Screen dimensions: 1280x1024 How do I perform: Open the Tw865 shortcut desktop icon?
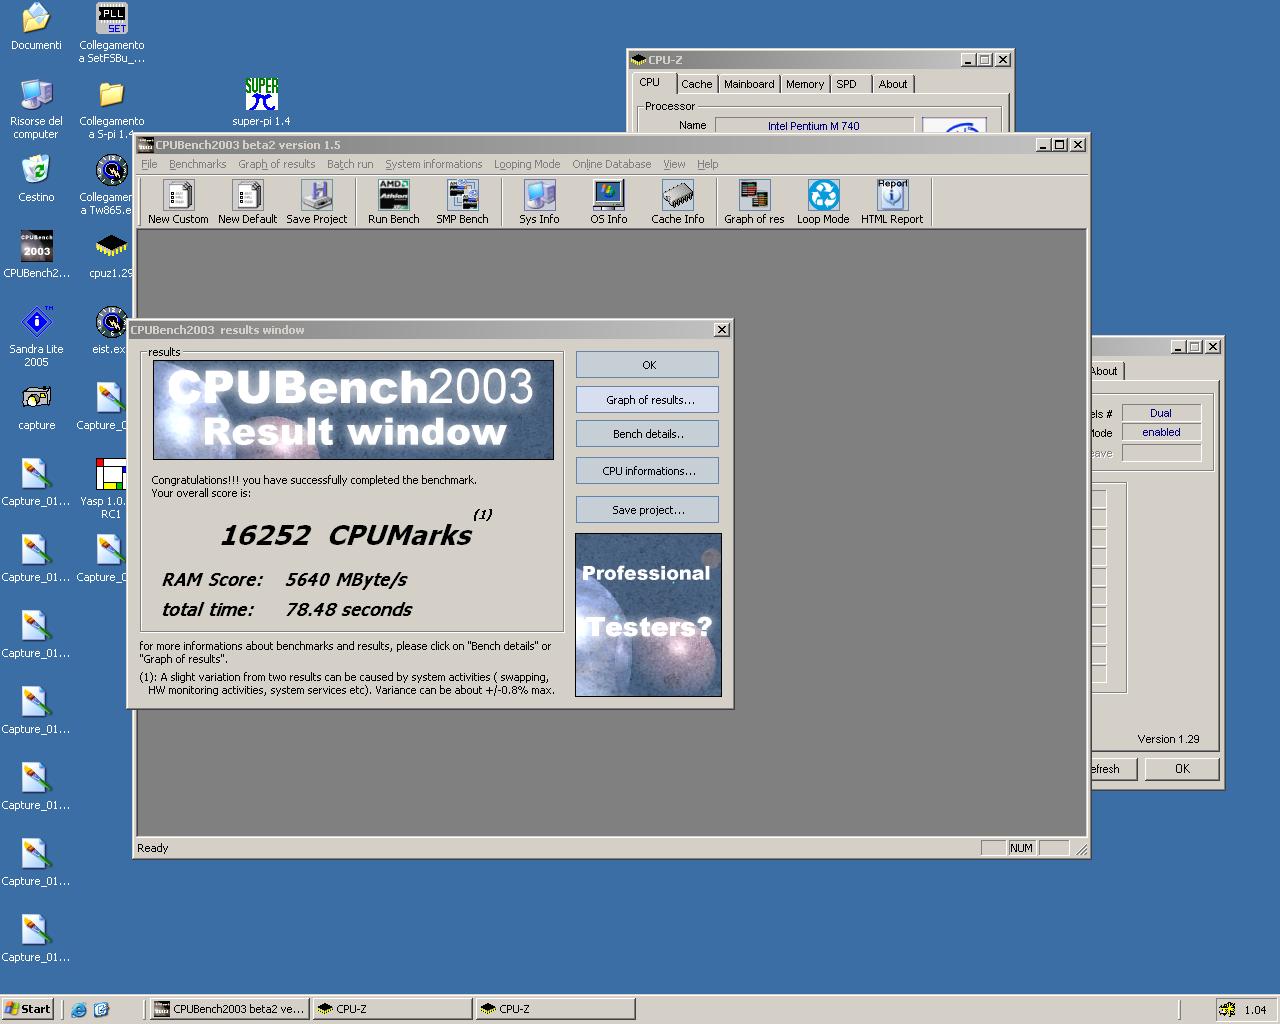coord(111,186)
